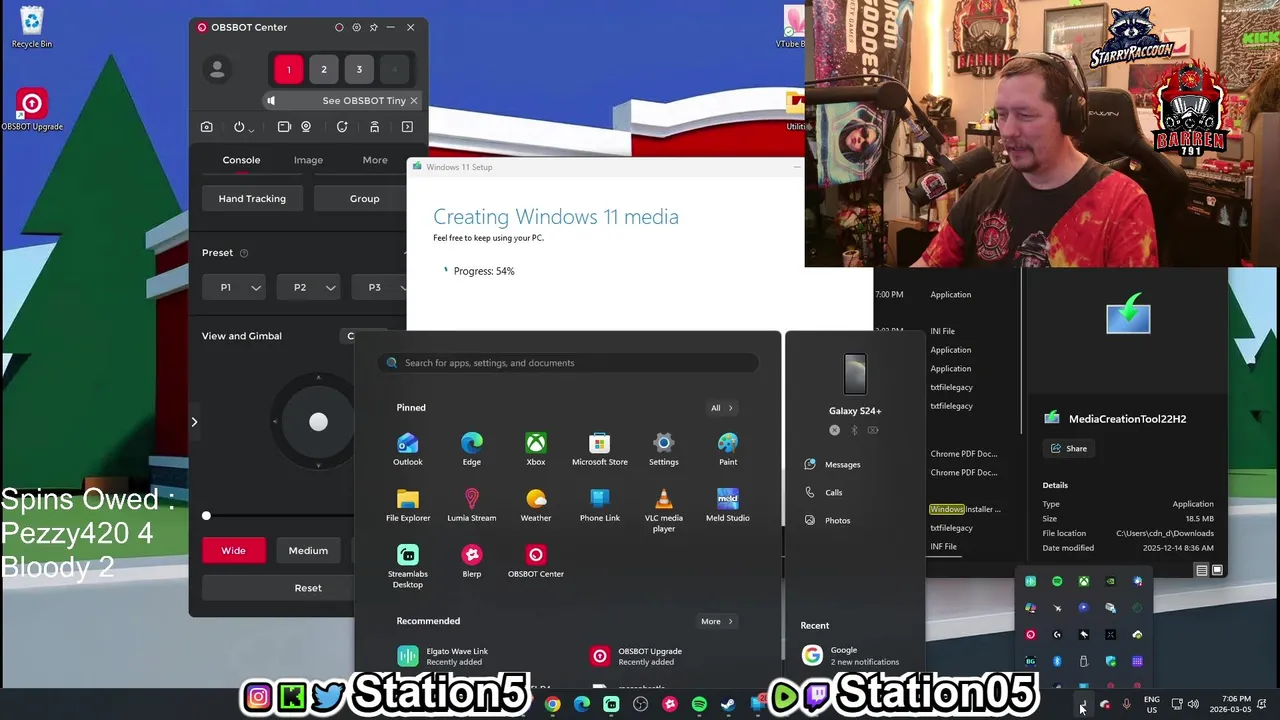This screenshot has height=720, width=1280.
Task: Select OBSBOT device slot 2
Action: coord(324,69)
